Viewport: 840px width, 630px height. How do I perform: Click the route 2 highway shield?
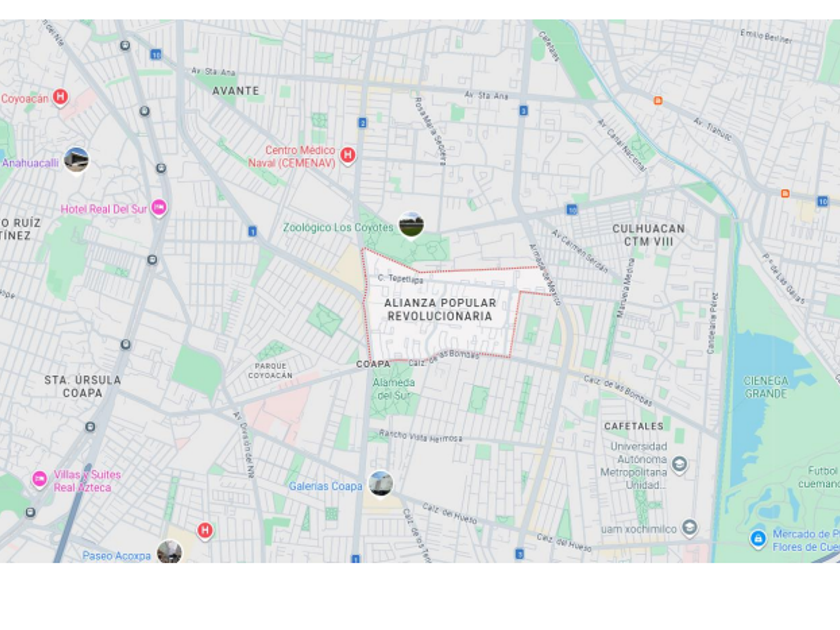coord(363,123)
